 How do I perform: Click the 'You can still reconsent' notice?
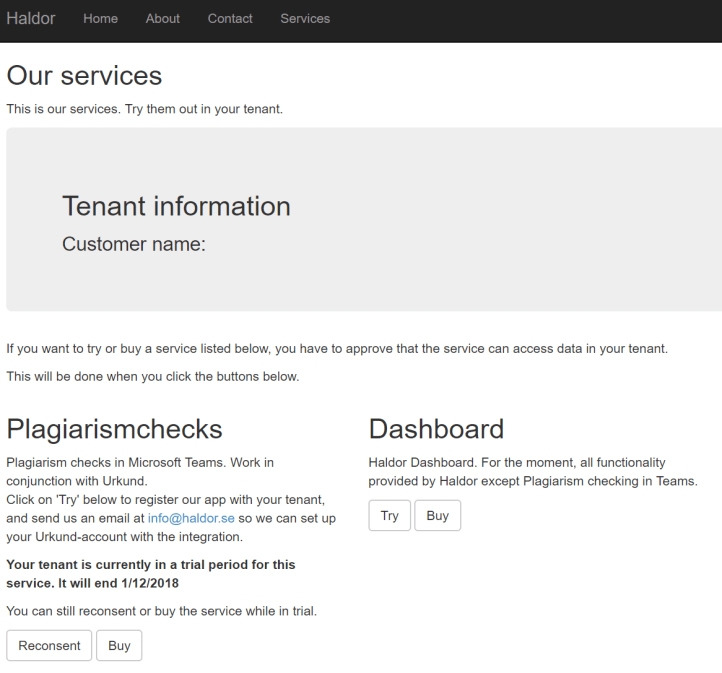click(161, 610)
